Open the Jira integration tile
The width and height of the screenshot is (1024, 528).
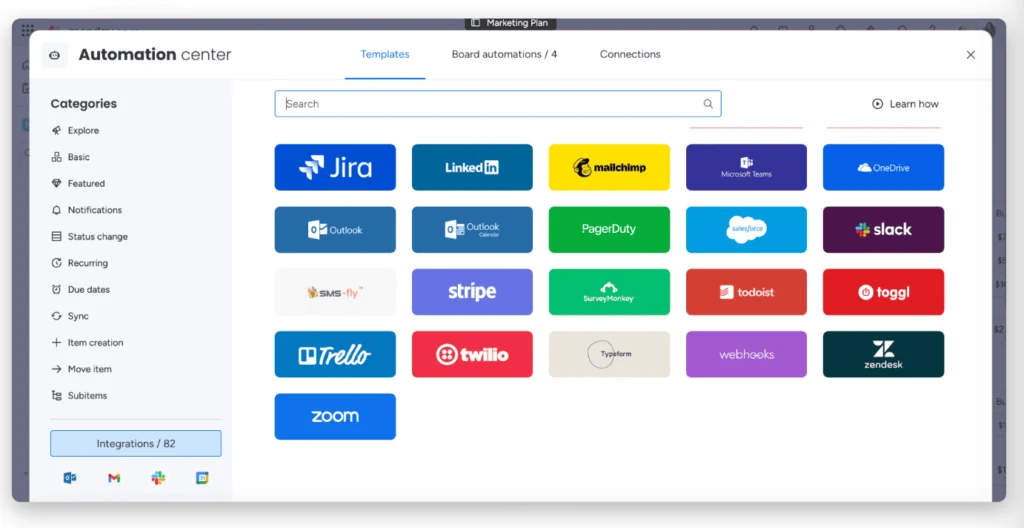tap(334, 167)
